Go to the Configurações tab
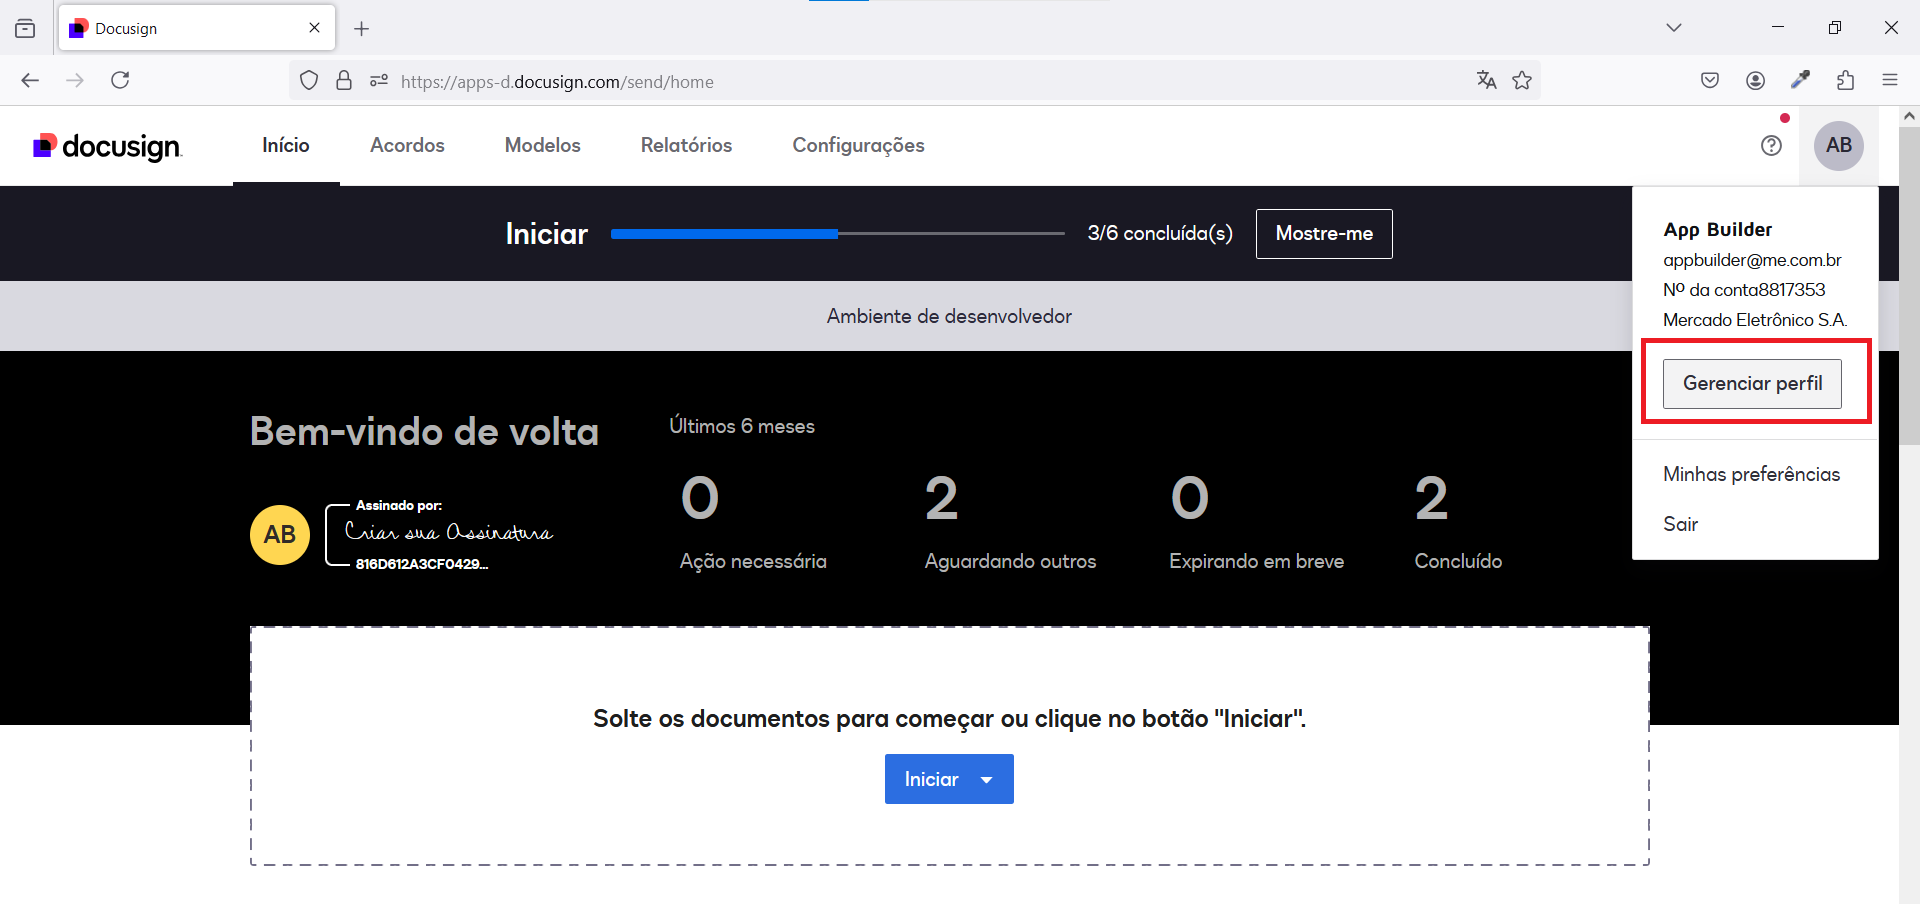This screenshot has width=1920, height=904. click(x=858, y=146)
